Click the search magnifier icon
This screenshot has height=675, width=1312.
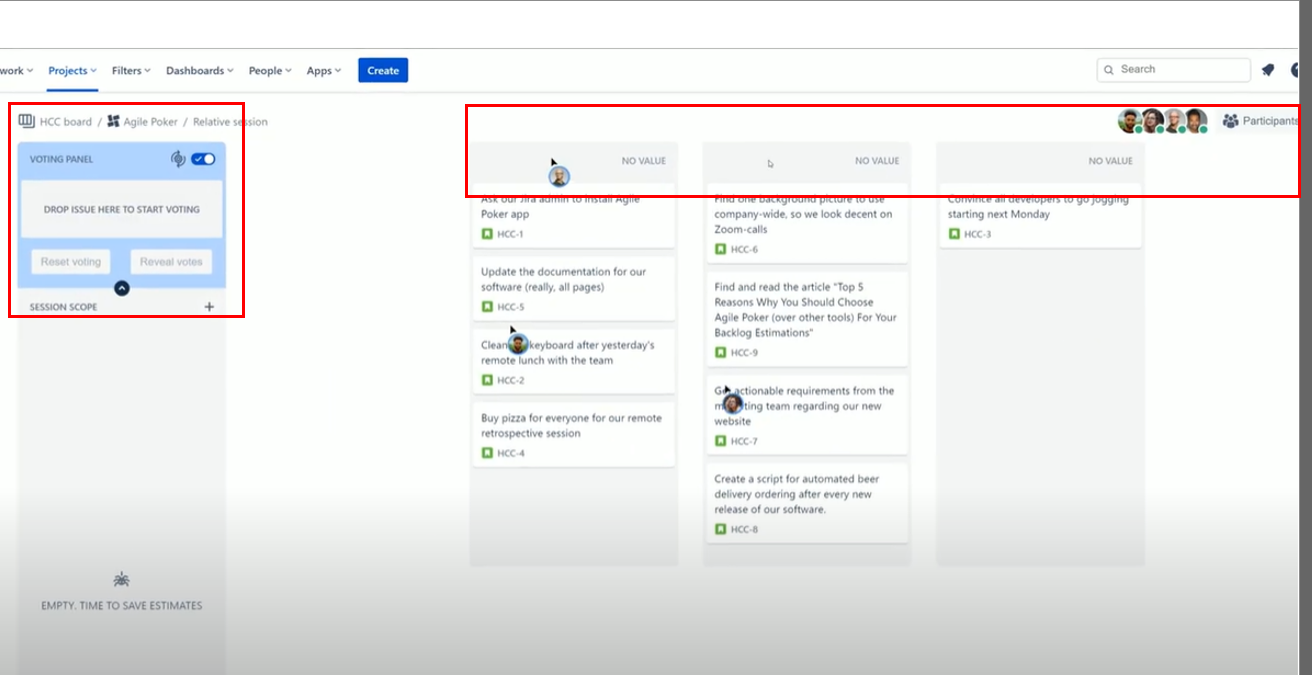1109,70
